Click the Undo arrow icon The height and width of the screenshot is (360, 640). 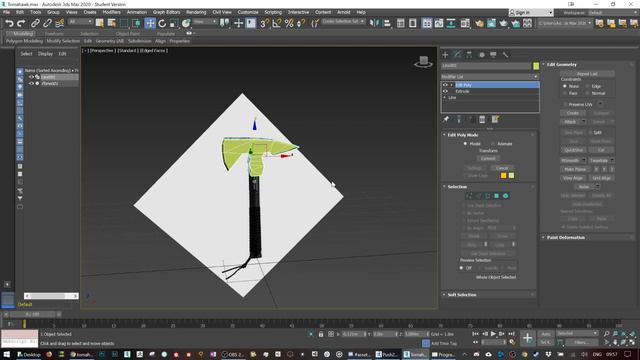click(x=9, y=23)
